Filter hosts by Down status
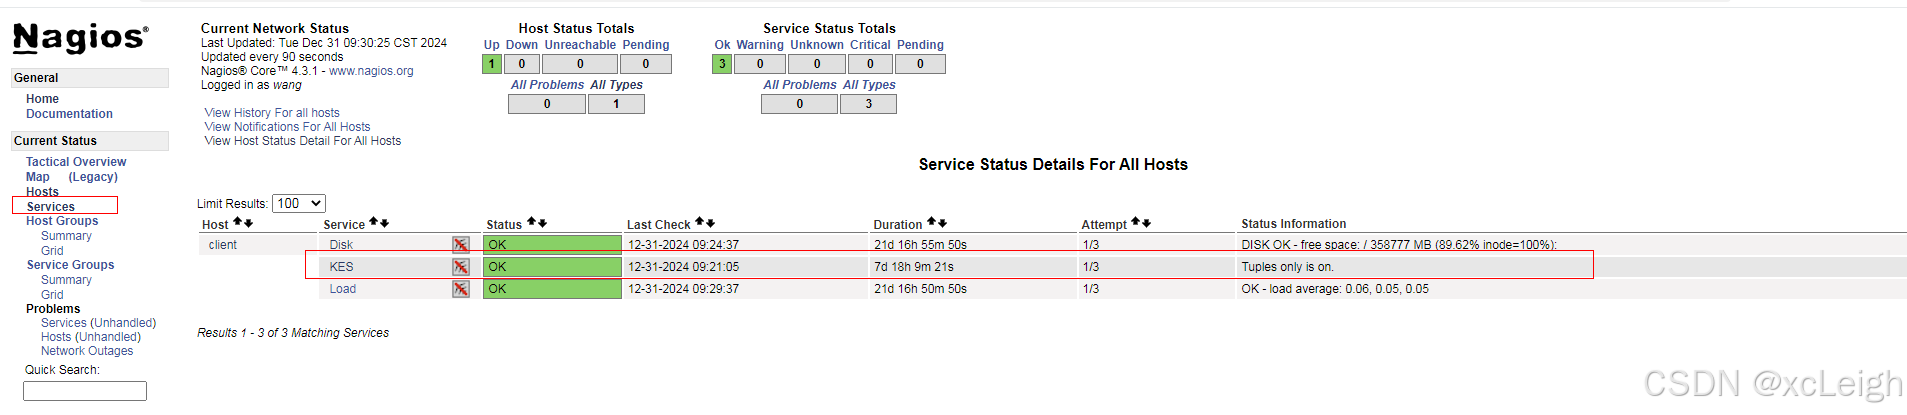1907x415 pixels. (522, 45)
